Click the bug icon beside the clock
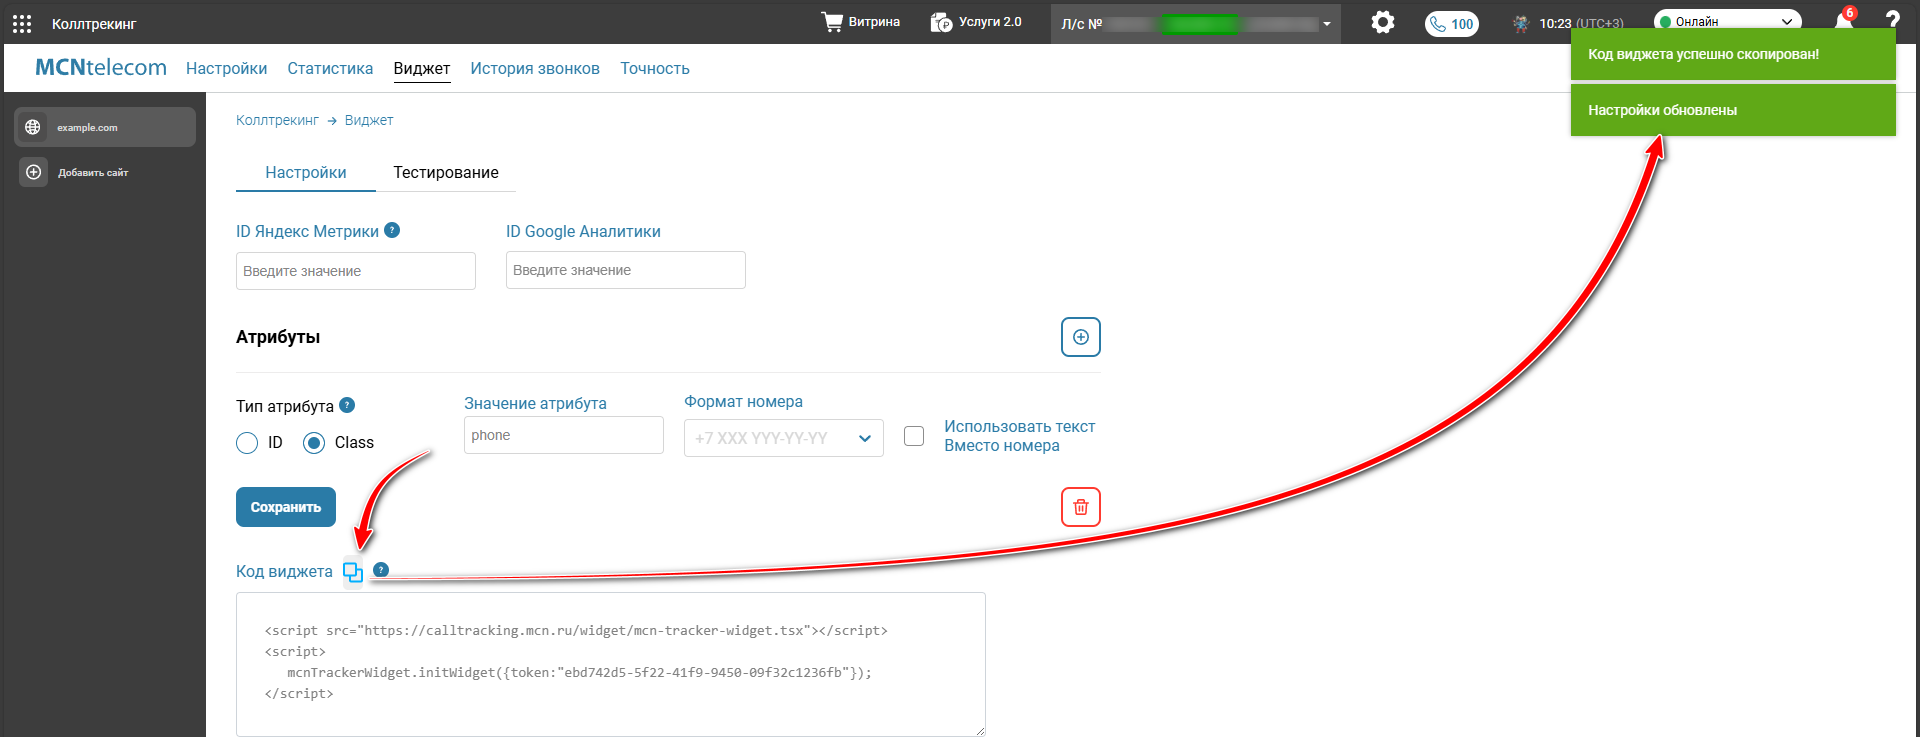Image resolution: width=1920 pixels, height=737 pixels. click(x=1521, y=24)
